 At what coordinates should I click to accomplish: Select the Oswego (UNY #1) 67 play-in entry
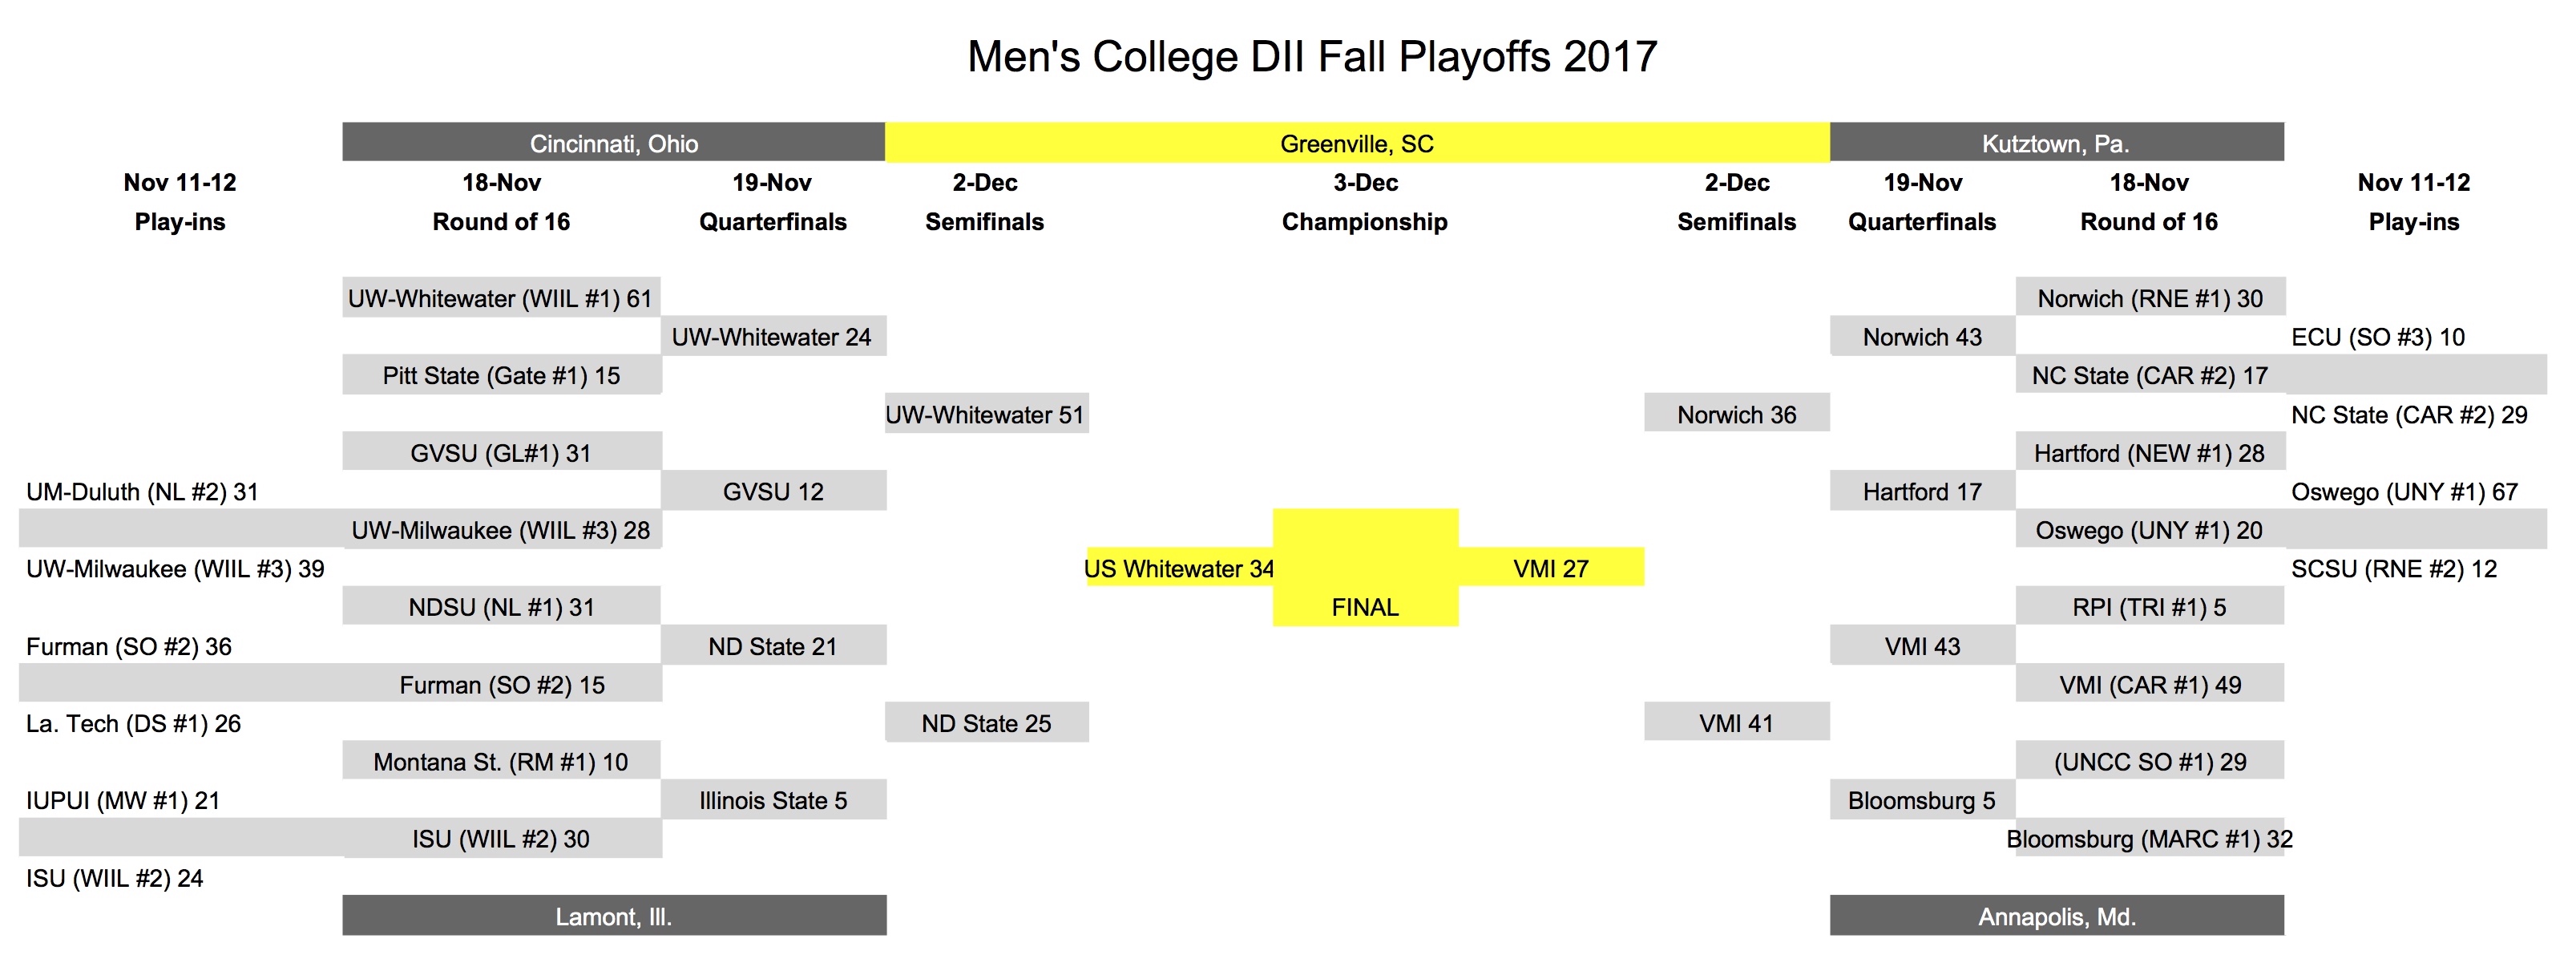2404,491
